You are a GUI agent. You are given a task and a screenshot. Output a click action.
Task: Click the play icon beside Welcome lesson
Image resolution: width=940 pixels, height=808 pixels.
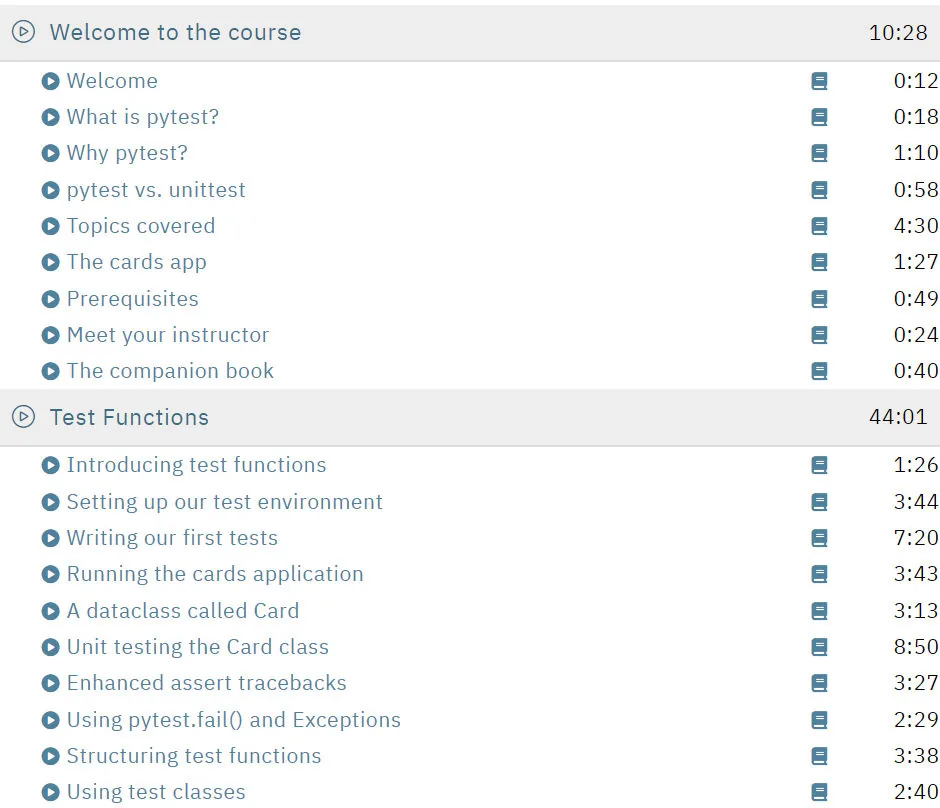pyautogui.click(x=50, y=81)
